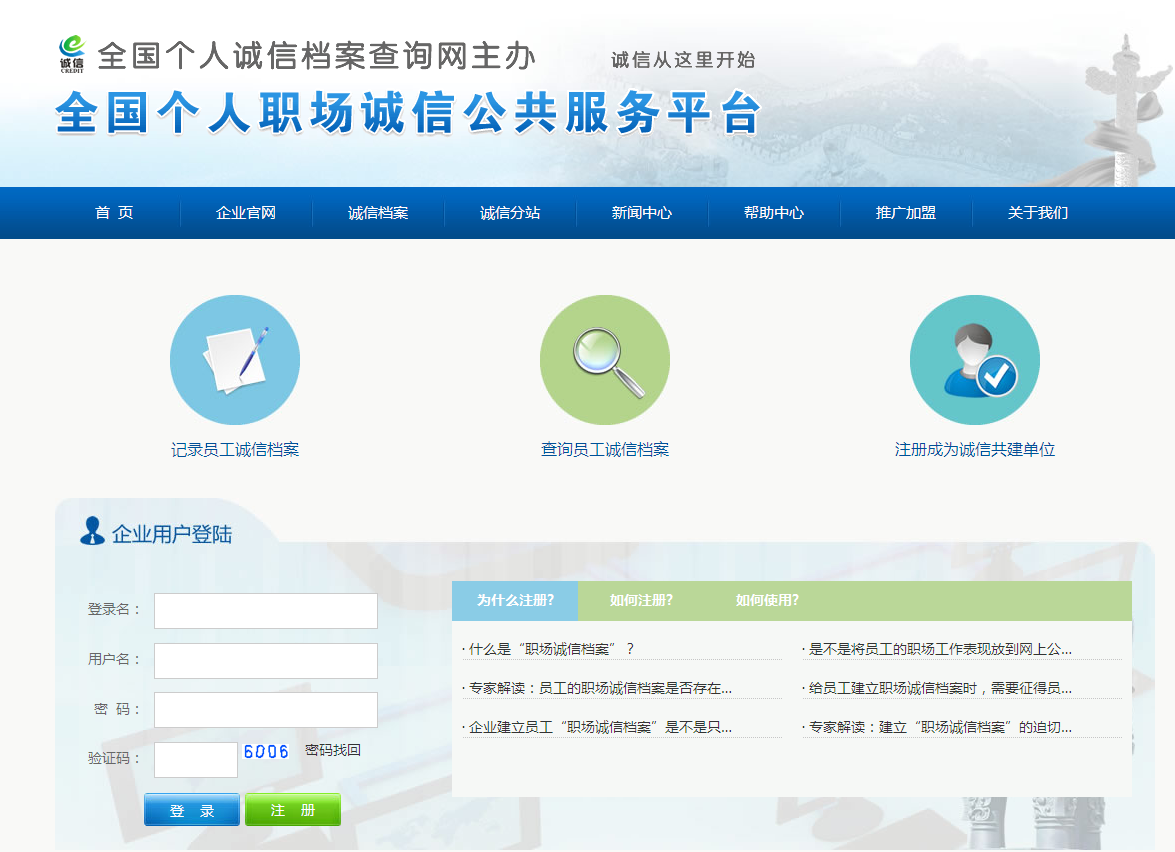Viewport: 1175px width, 852px height.
Task: Open 企业官网 navigation item
Action: [246, 213]
